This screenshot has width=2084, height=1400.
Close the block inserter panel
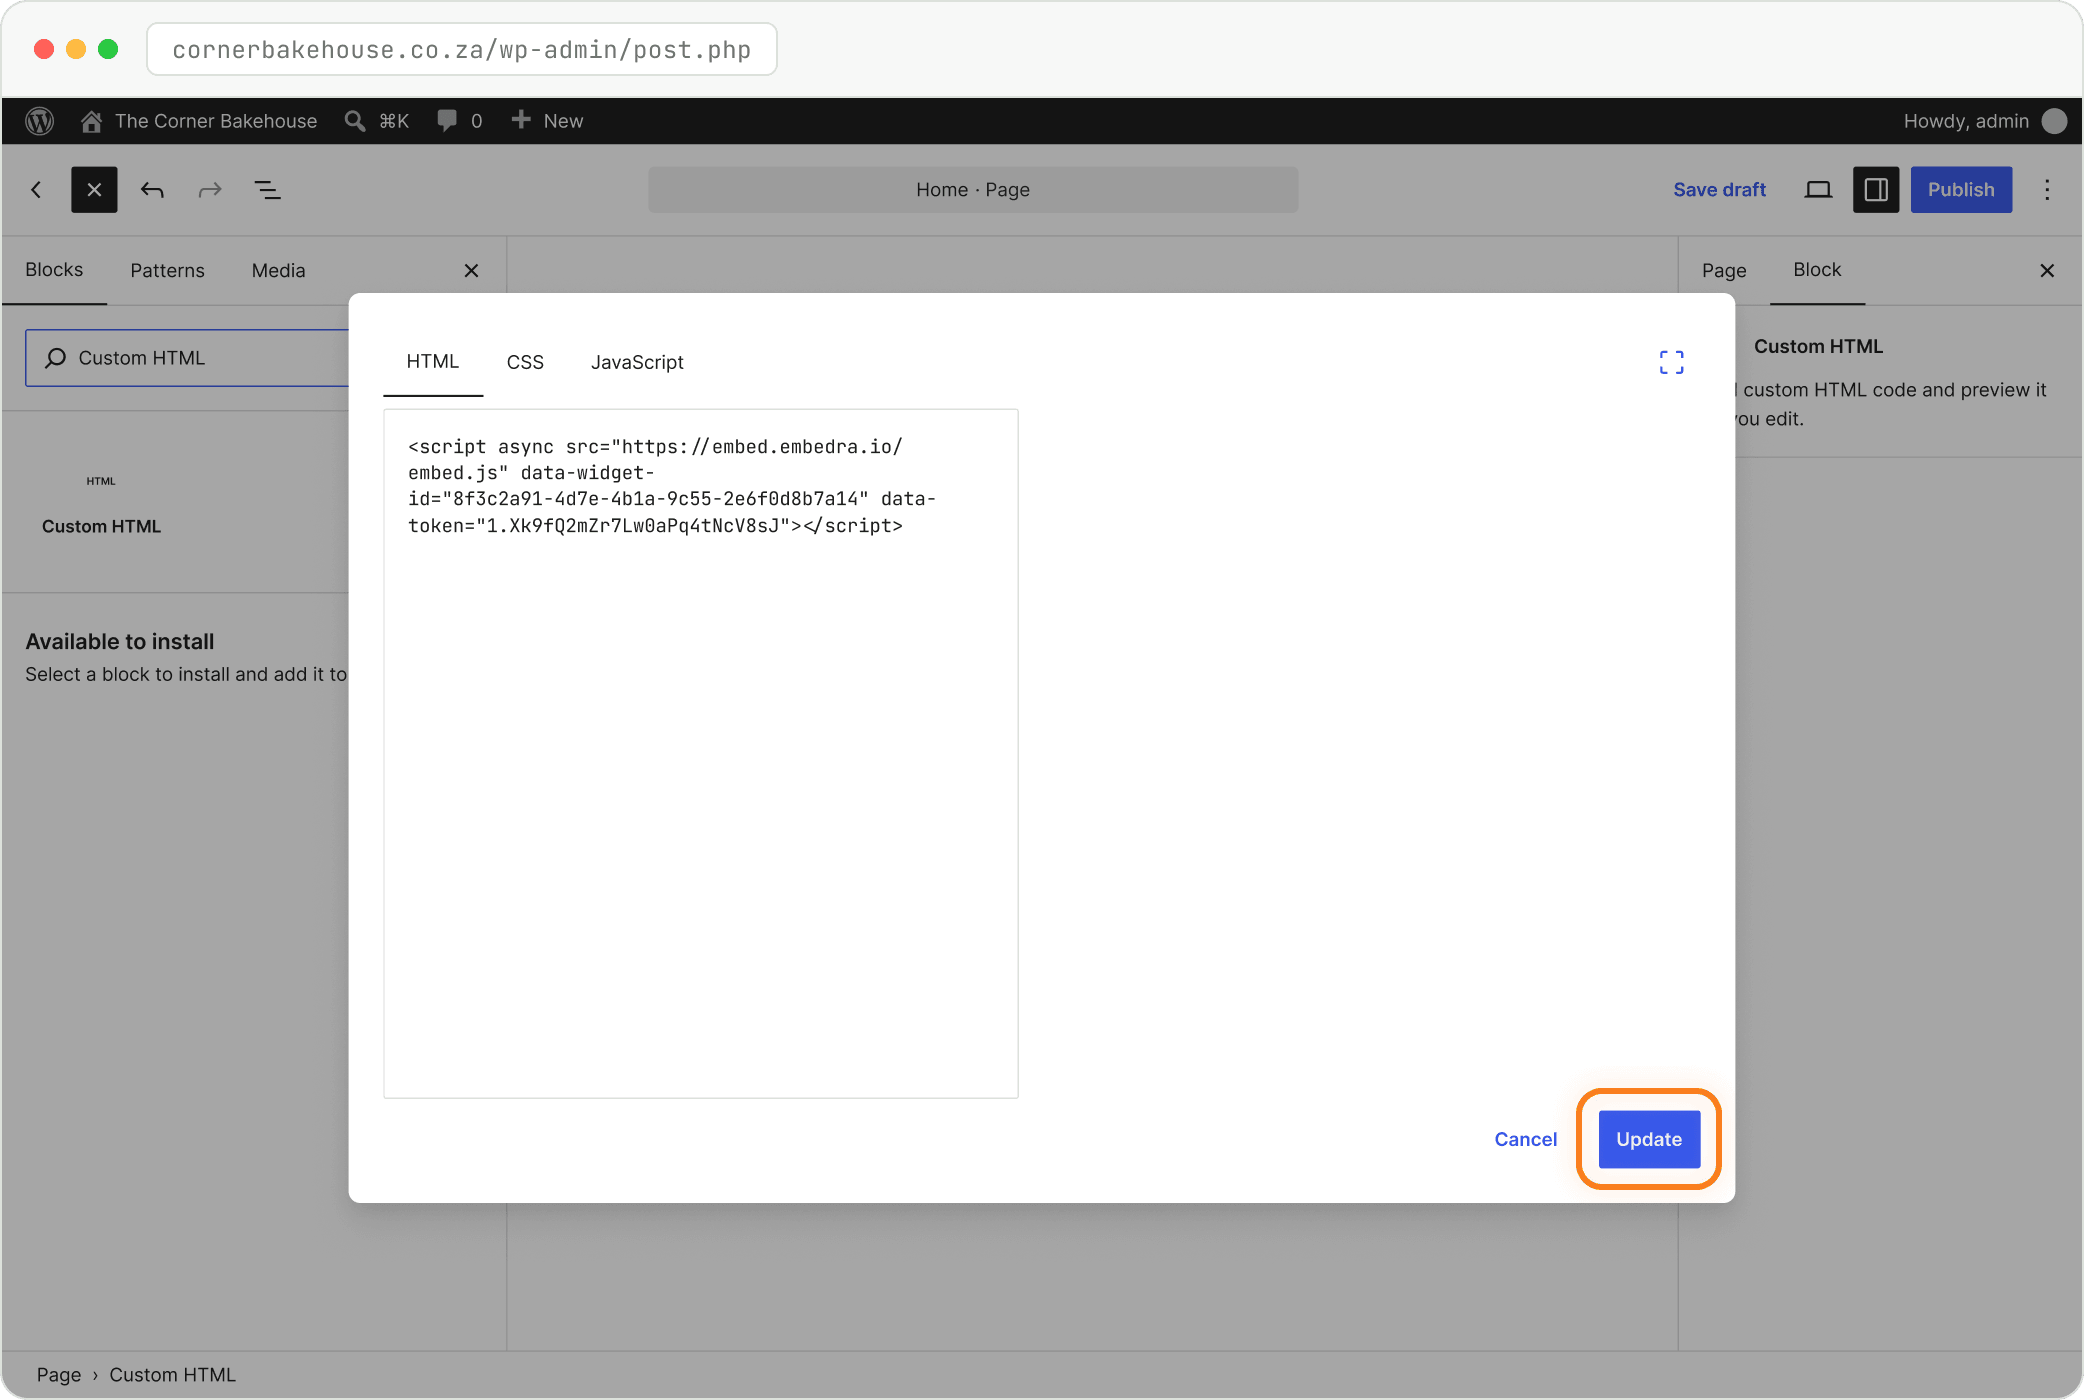(x=472, y=271)
